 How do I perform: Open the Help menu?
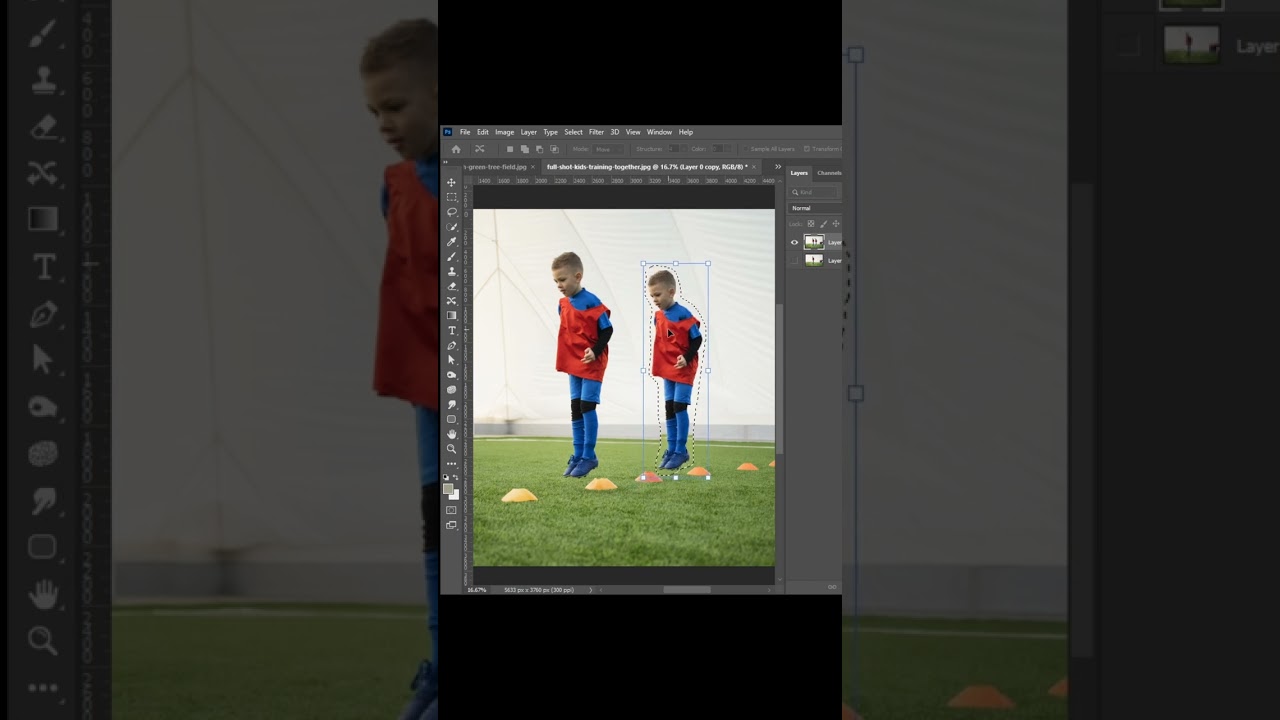pyautogui.click(x=686, y=132)
